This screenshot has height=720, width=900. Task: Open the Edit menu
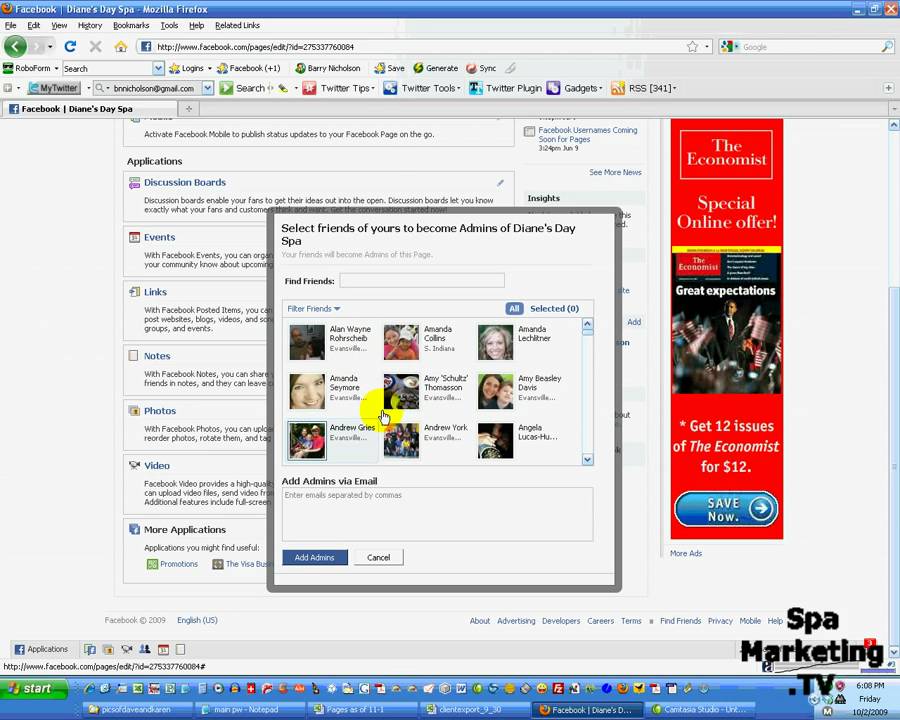[34, 25]
